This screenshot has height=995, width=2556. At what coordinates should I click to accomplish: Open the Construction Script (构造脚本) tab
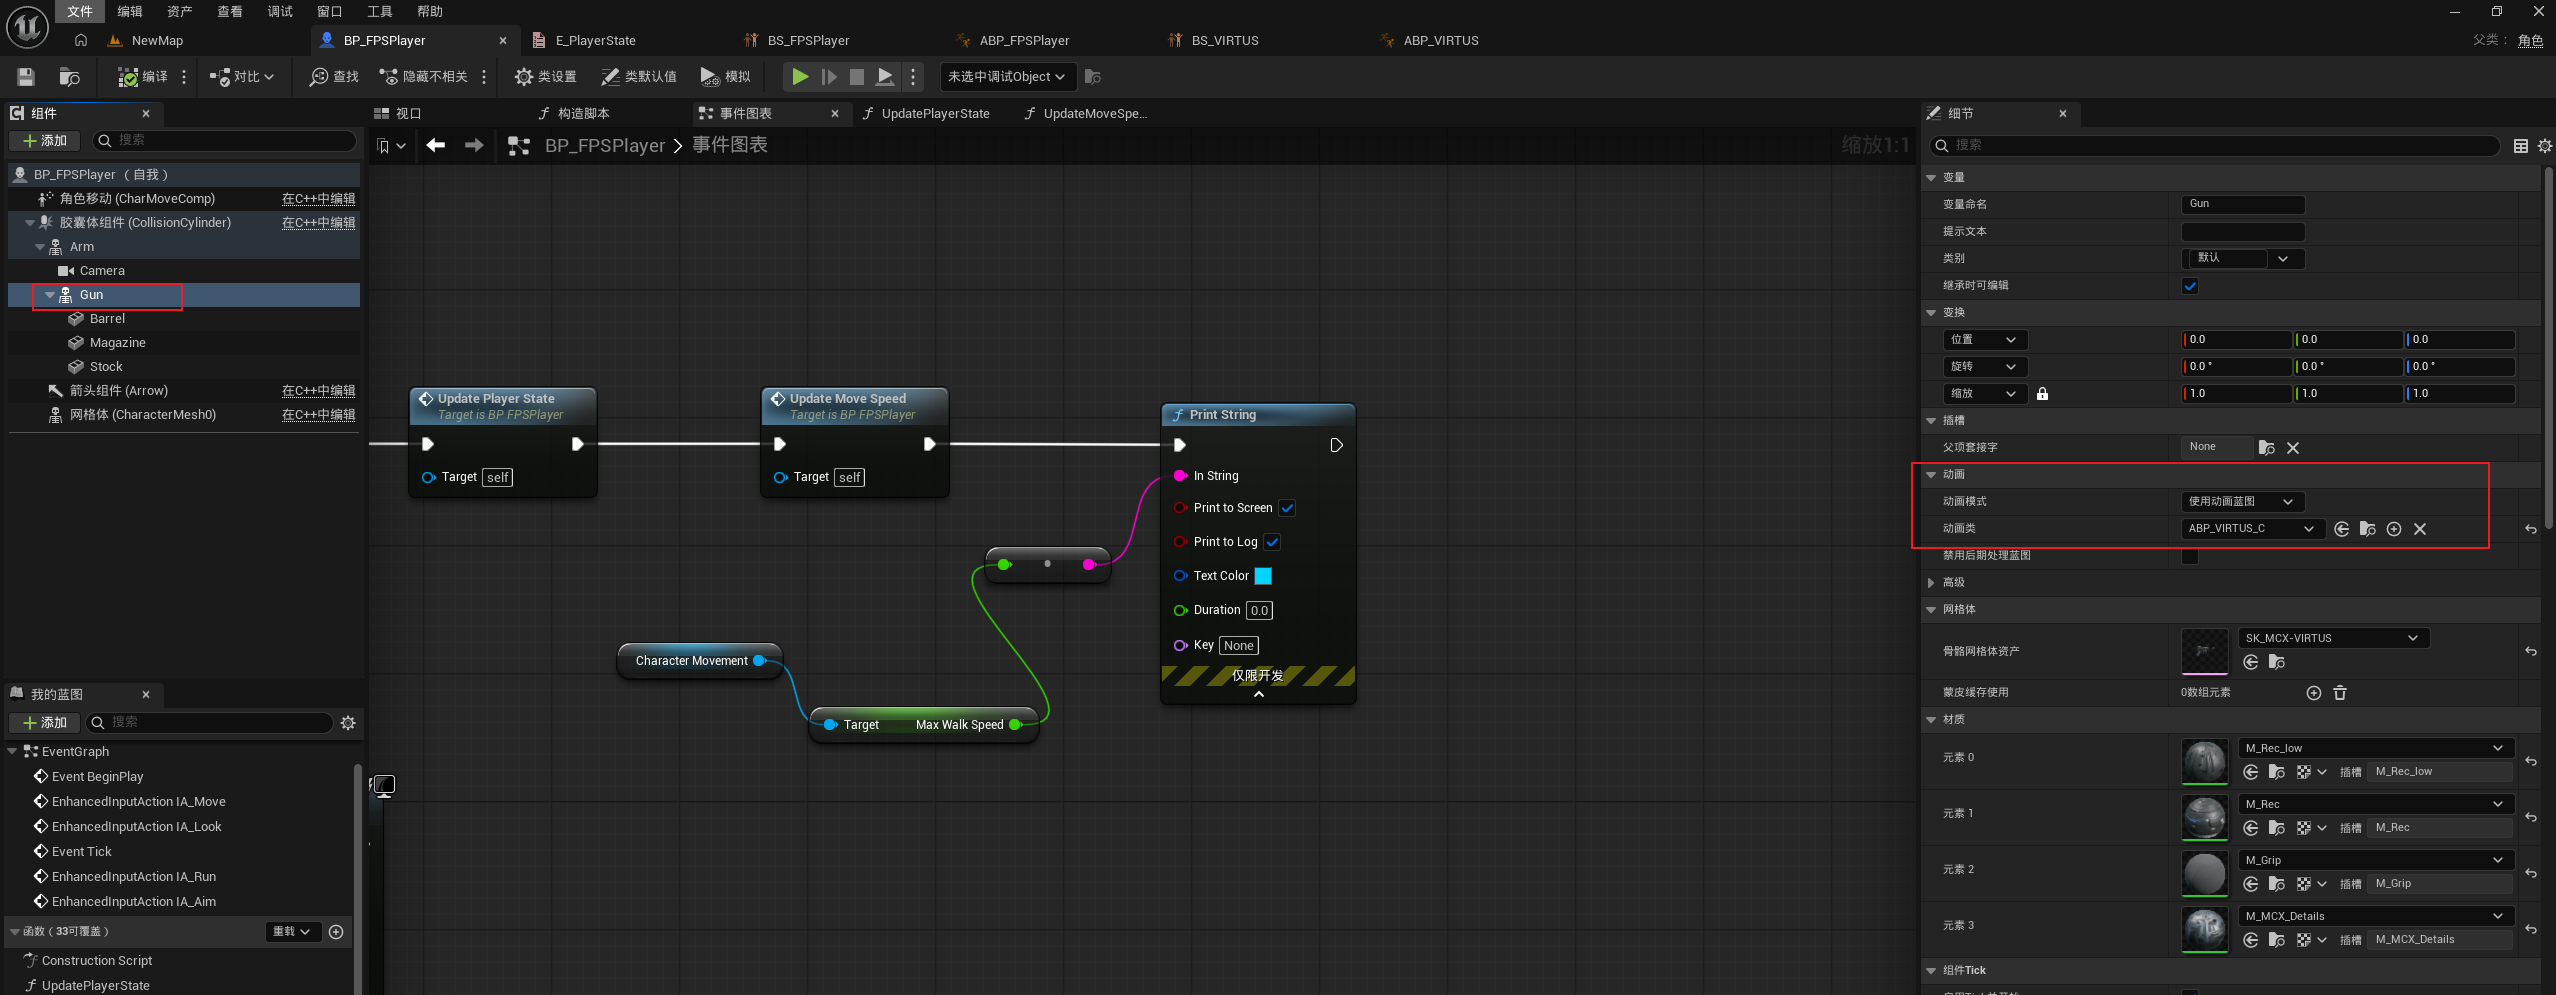[x=574, y=114]
